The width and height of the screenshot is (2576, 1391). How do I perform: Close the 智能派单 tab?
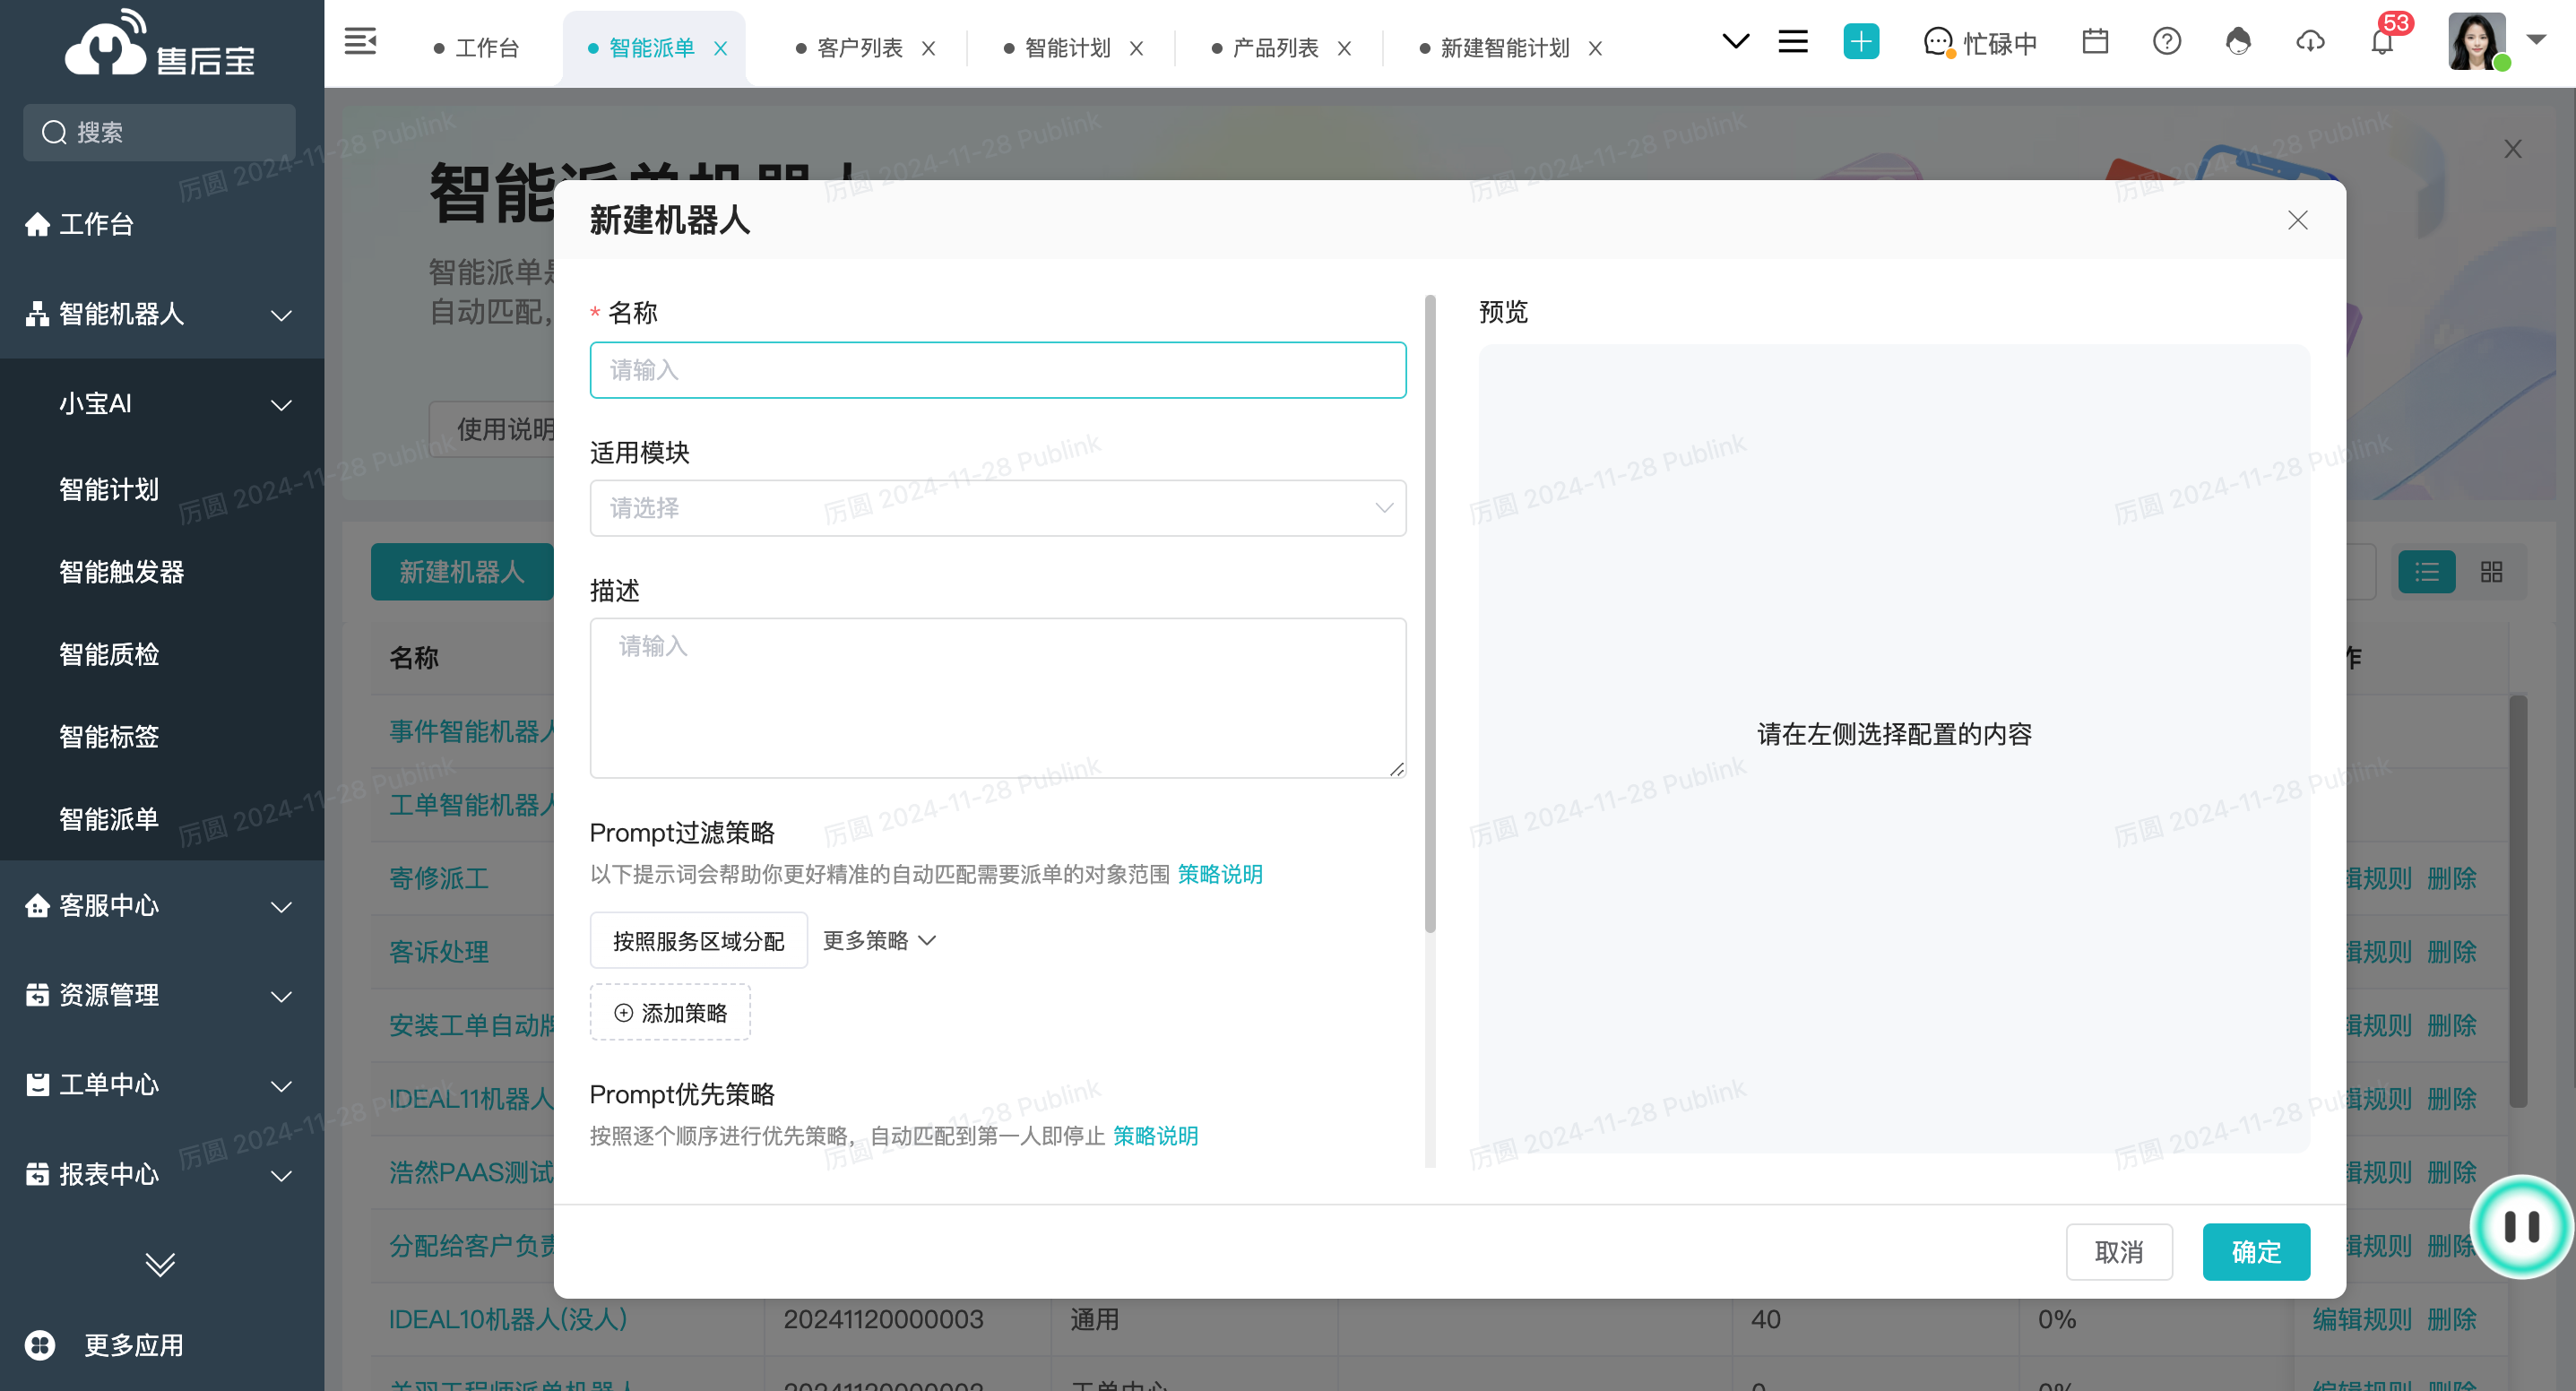pyautogui.click(x=720, y=48)
